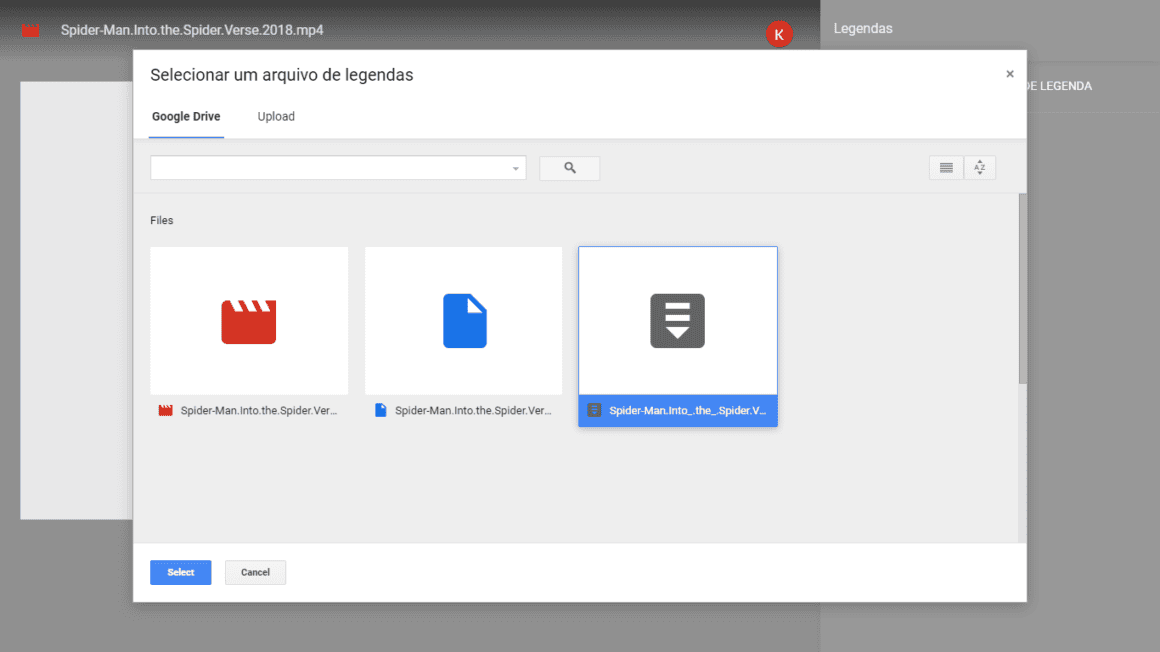Click the Cancel button
The height and width of the screenshot is (652, 1160).
[x=255, y=572]
